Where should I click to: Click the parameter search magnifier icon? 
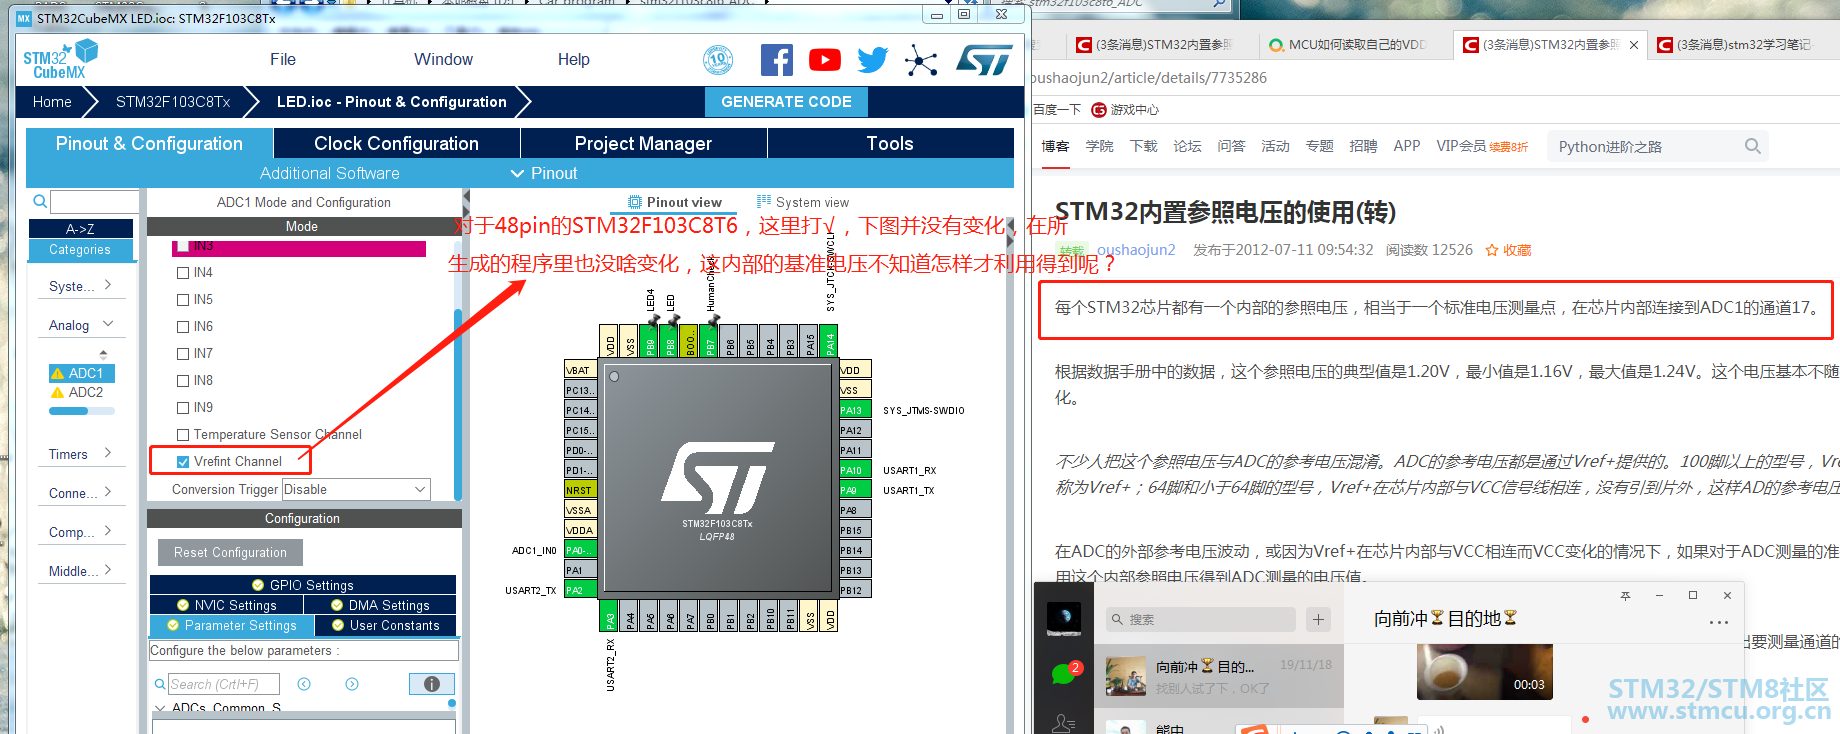point(160,684)
